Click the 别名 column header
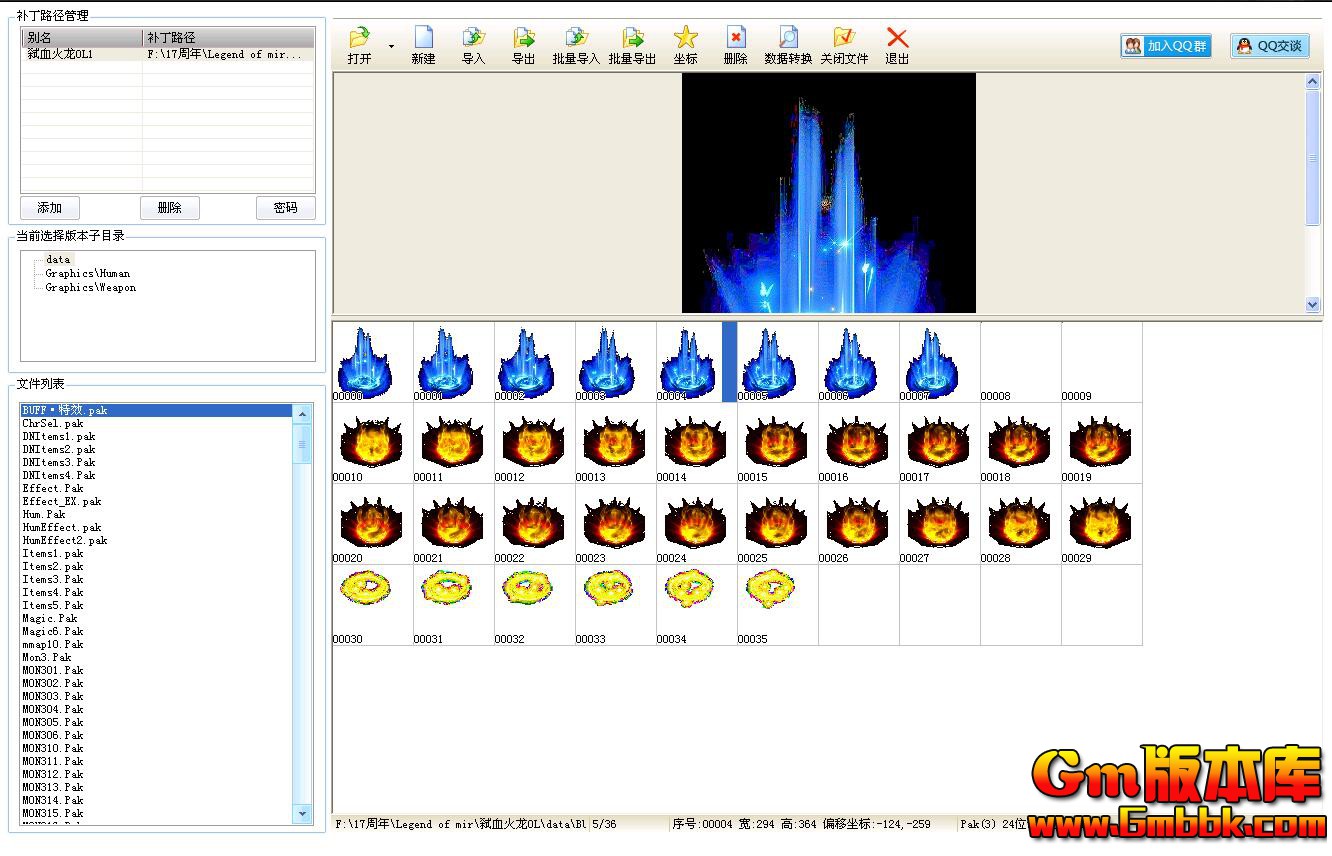 82,38
